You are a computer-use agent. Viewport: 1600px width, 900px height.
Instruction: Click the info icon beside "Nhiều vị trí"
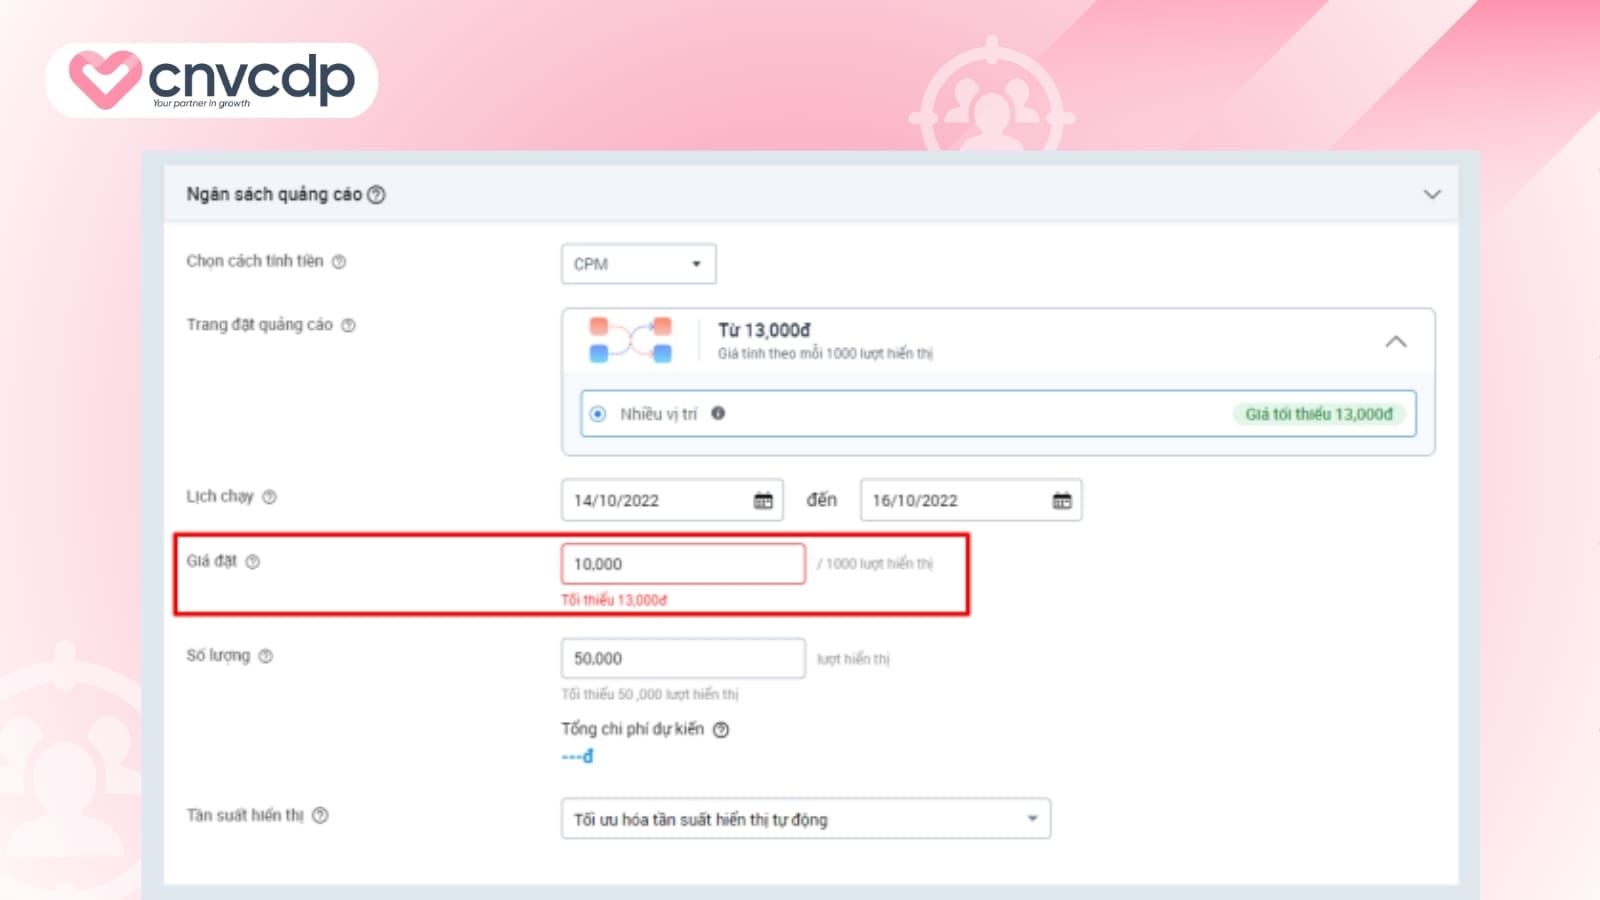tap(718, 413)
